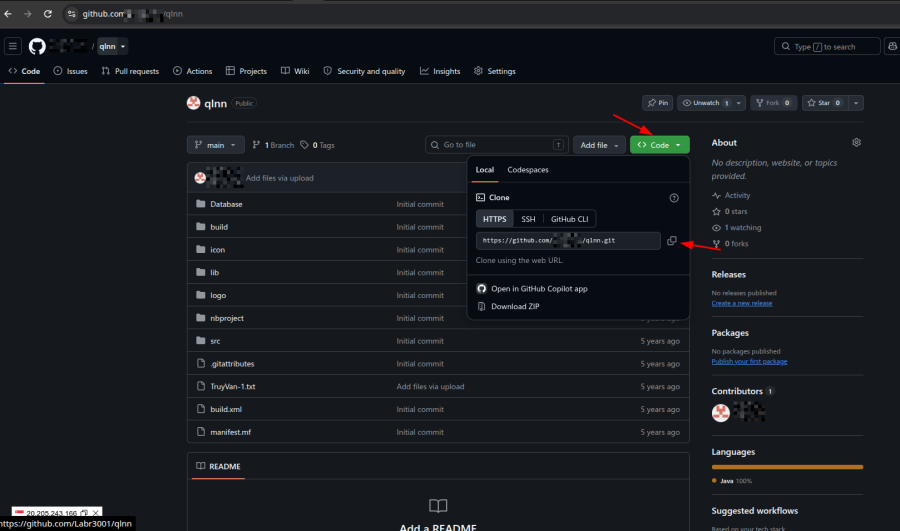Viewport: 900px width, 531px height.
Task: Open the Add file dropdown
Action: (x=599, y=145)
